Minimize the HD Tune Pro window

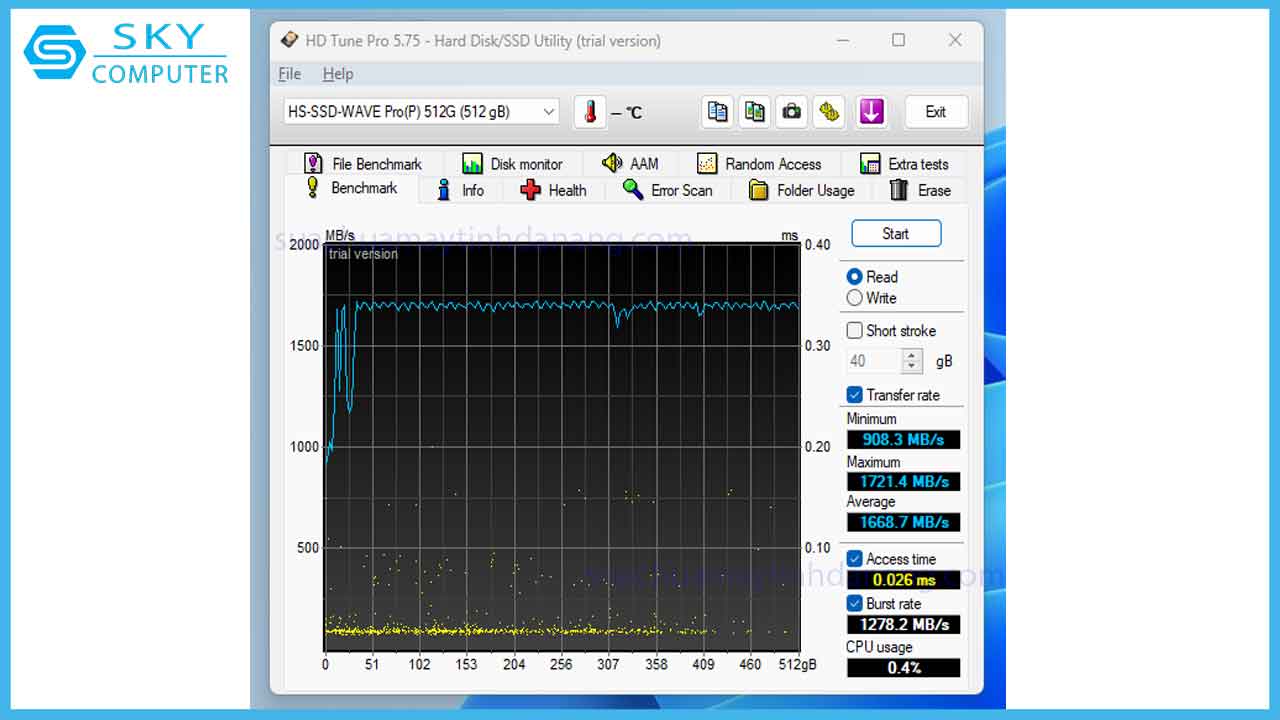(841, 40)
